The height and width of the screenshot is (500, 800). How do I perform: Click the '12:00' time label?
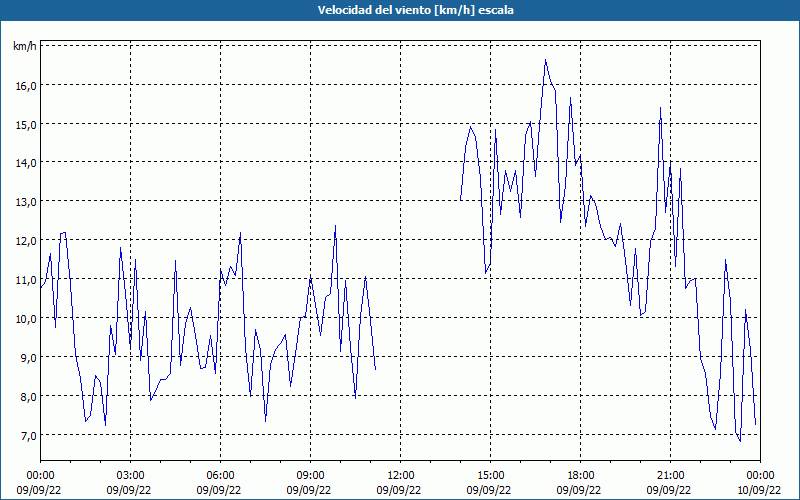(x=401, y=475)
